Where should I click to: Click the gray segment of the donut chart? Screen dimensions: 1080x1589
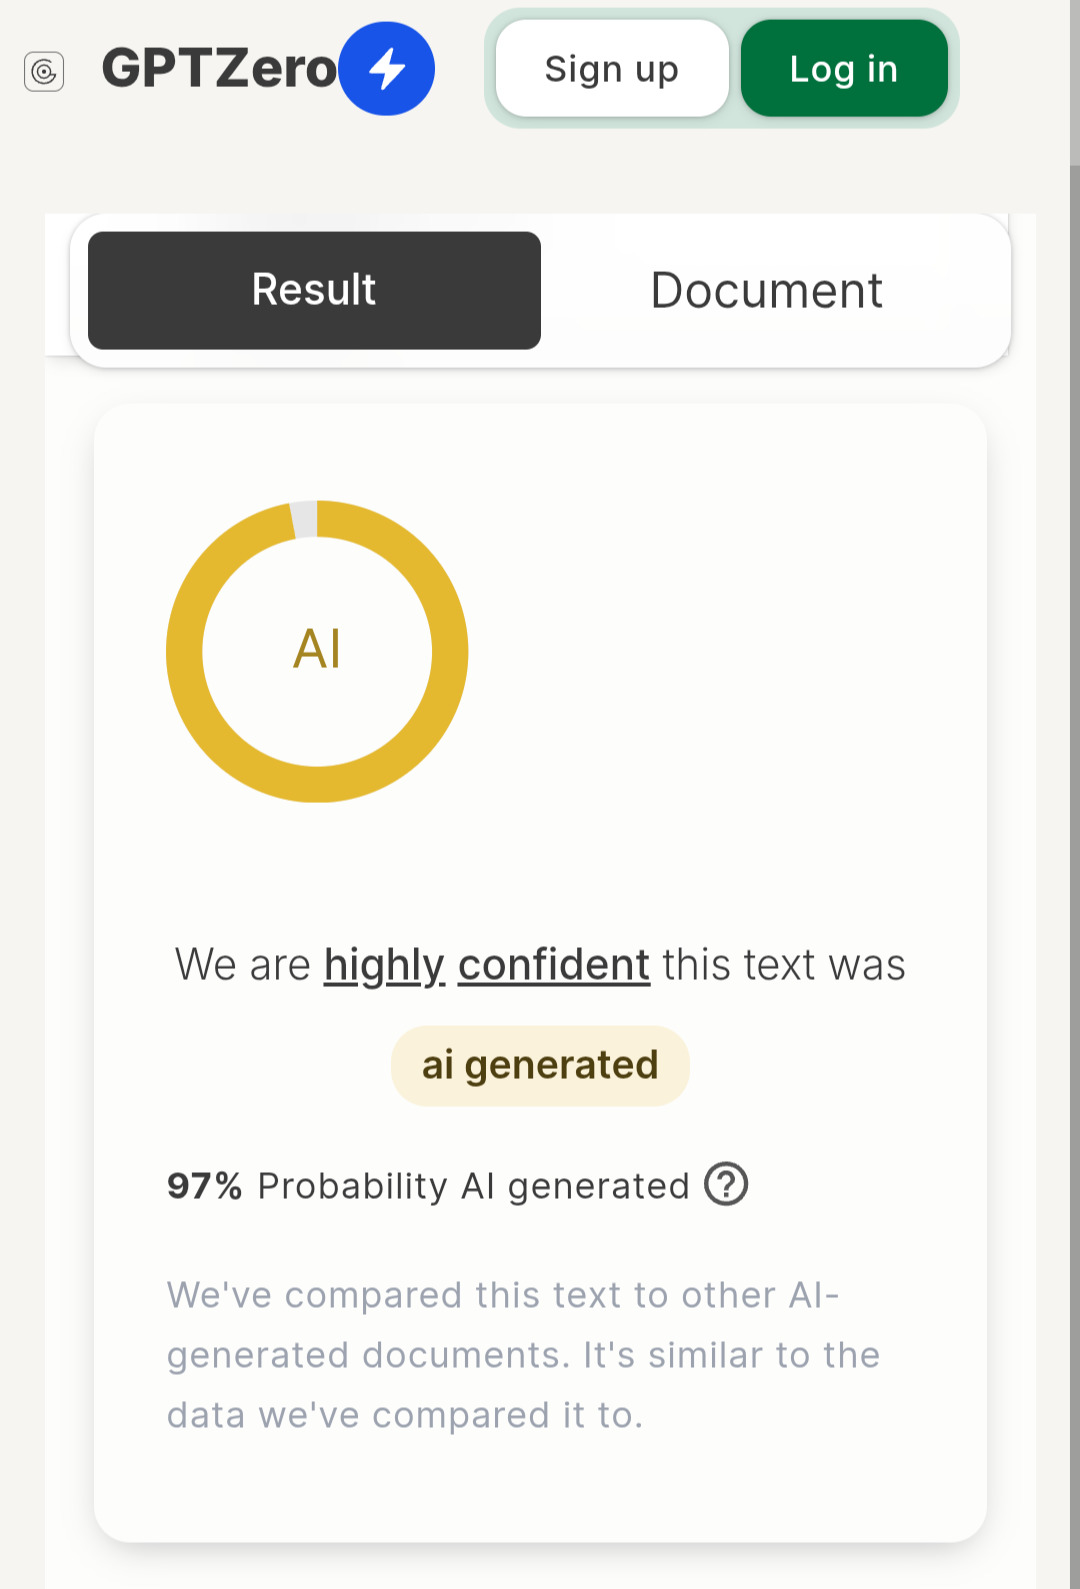304,520
